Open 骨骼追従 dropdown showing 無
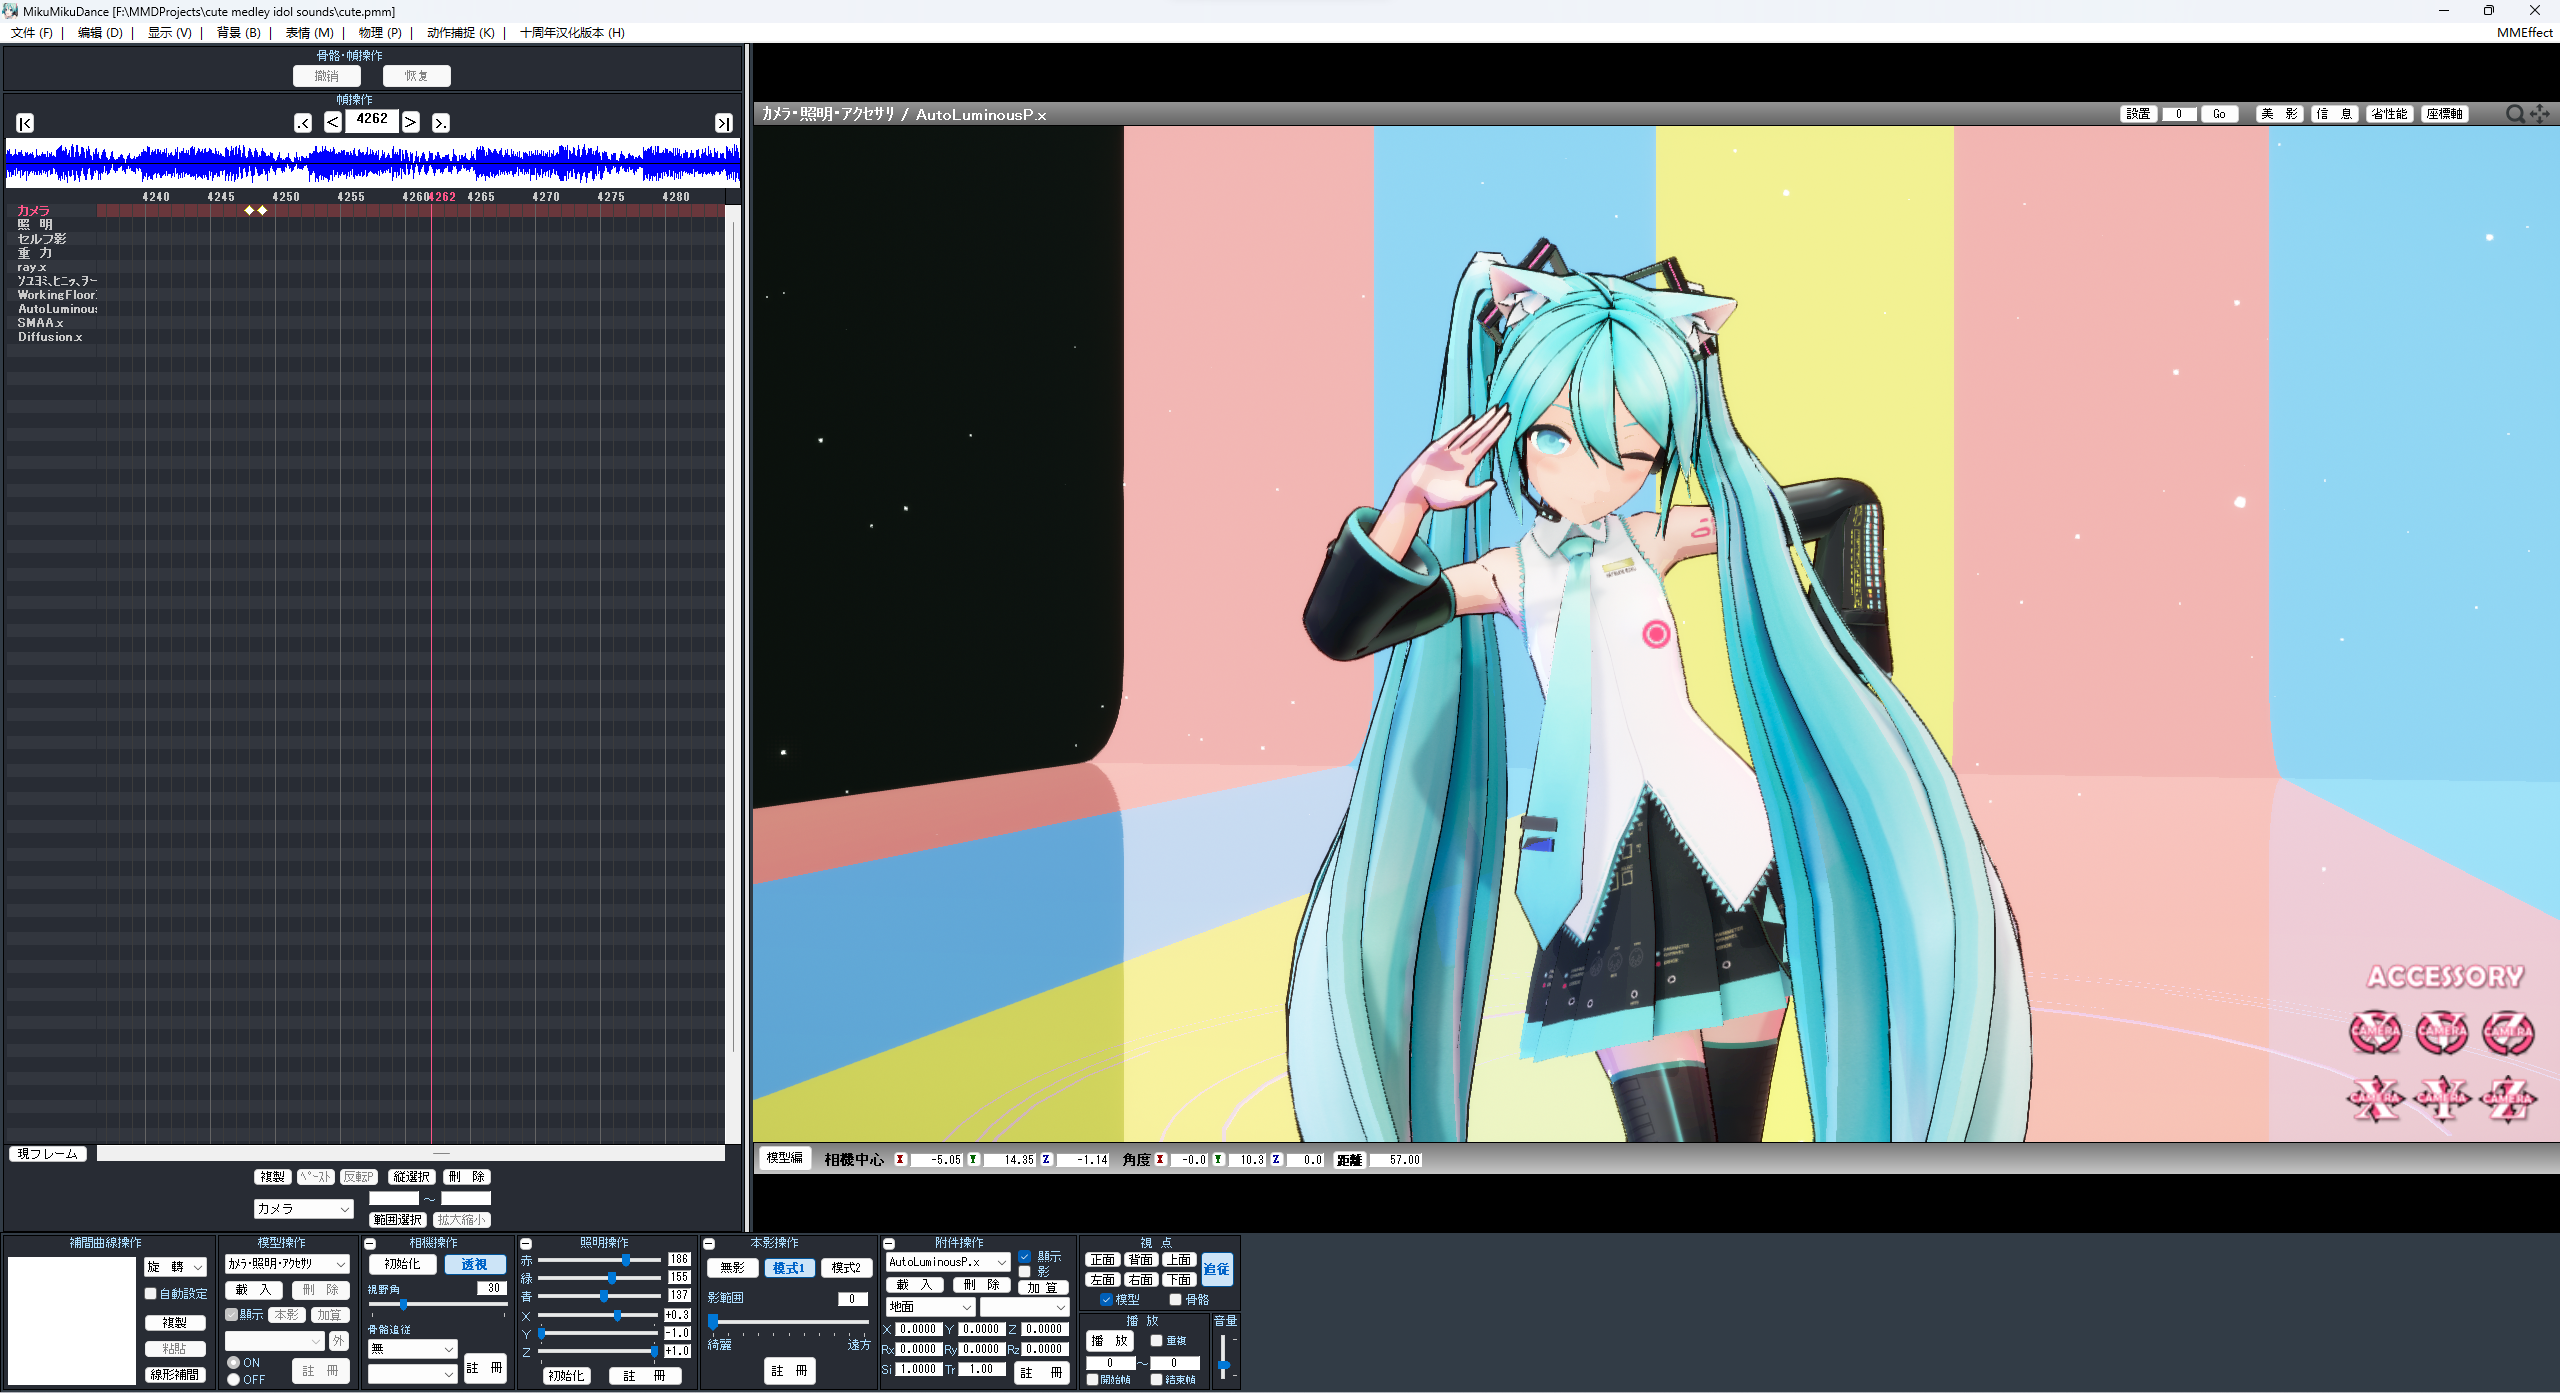 [x=412, y=1349]
